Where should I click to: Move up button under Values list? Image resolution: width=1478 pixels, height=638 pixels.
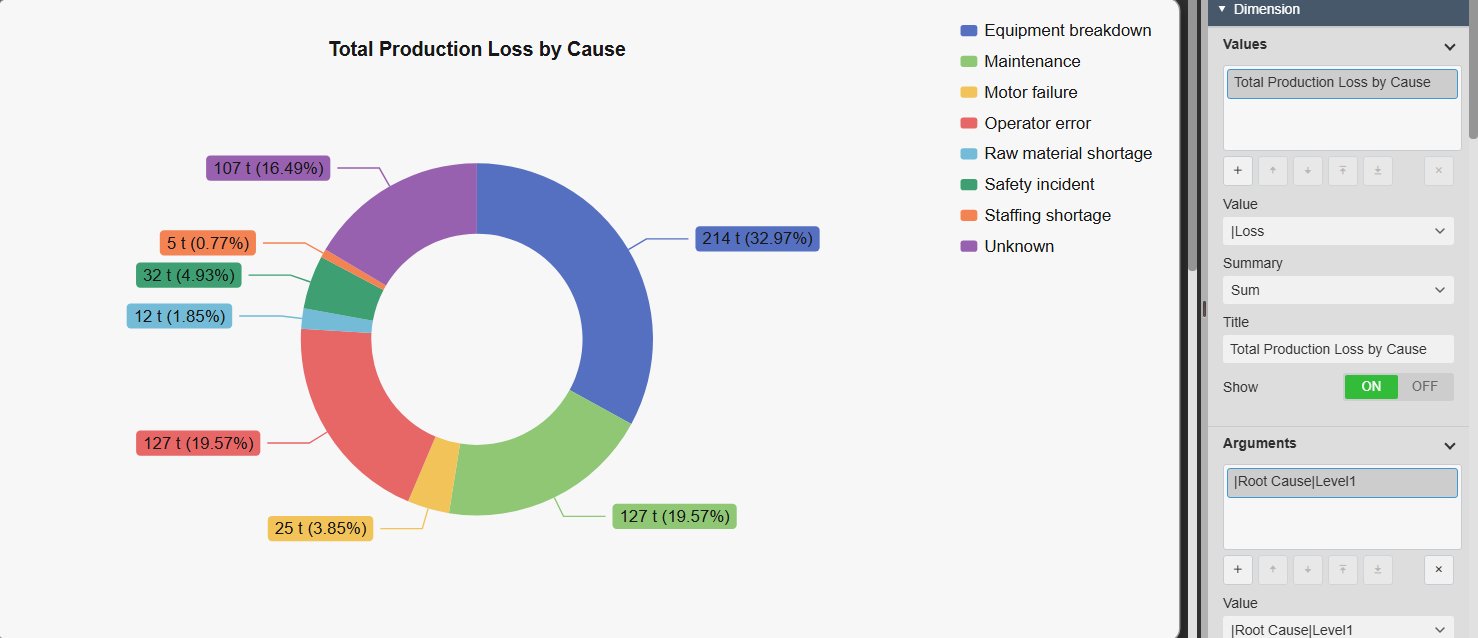tap(1272, 171)
